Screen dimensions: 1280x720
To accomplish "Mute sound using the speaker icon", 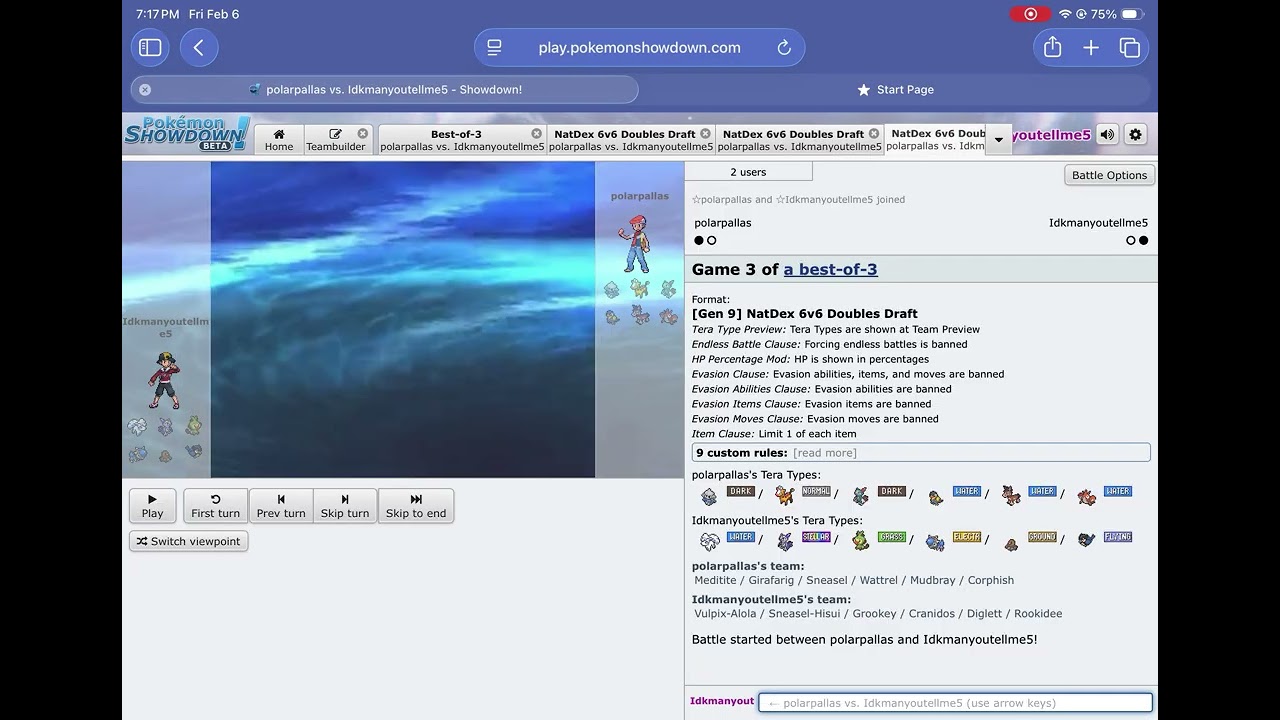I will click(x=1107, y=134).
